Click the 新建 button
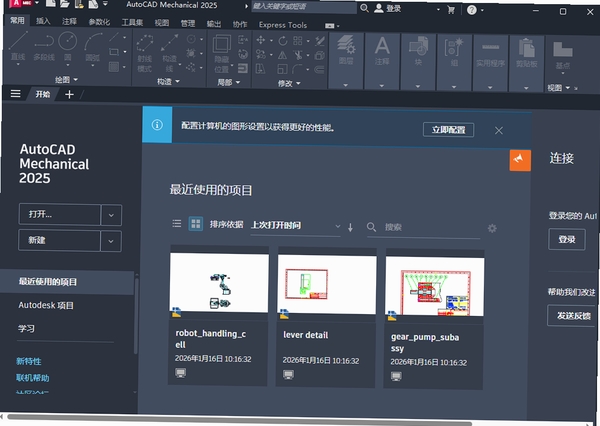 point(59,240)
